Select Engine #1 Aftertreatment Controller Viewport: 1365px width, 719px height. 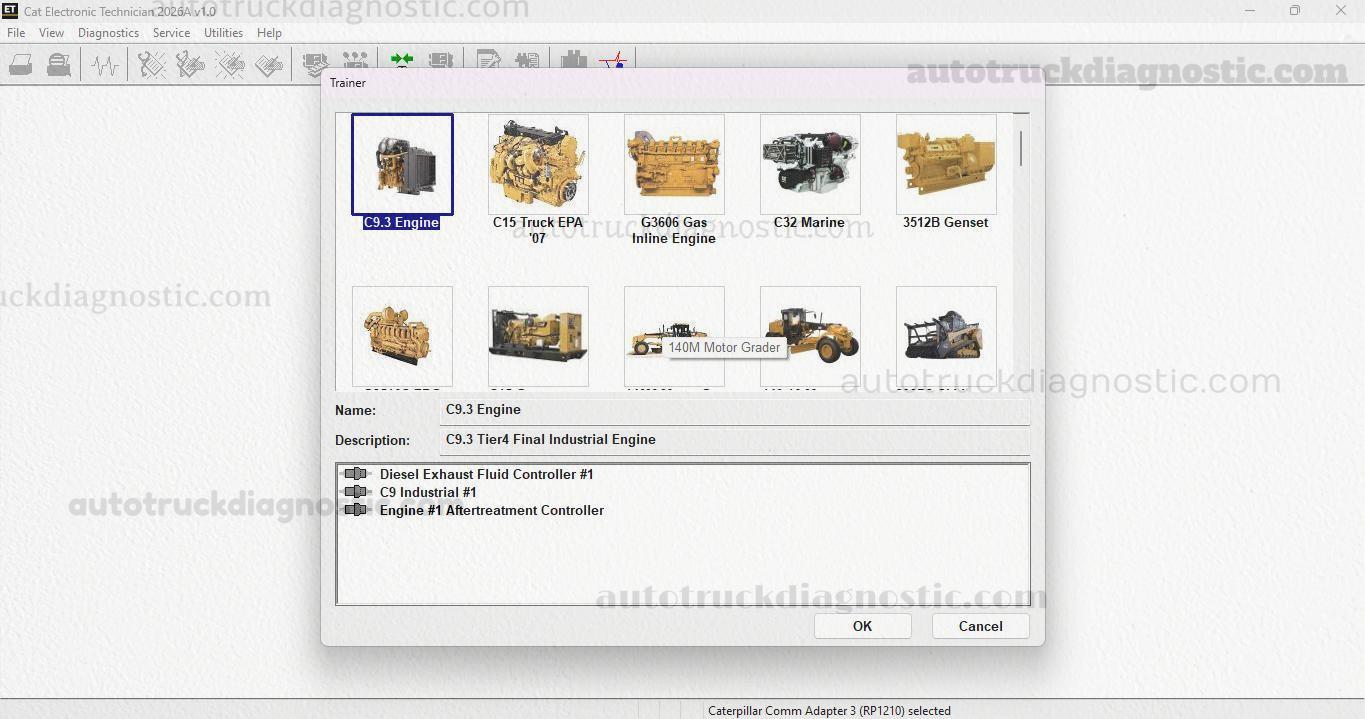(491, 510)
